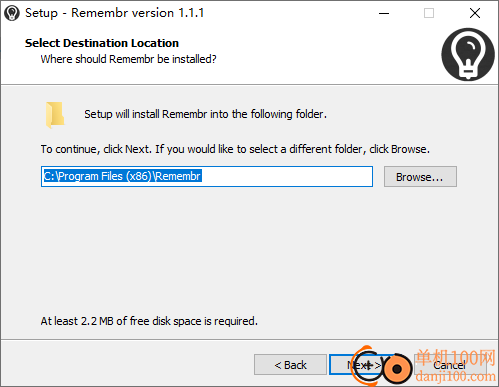Cancel the Remembr installation
The width and height of the screenshot is (499, 387).
click(449, 365)
